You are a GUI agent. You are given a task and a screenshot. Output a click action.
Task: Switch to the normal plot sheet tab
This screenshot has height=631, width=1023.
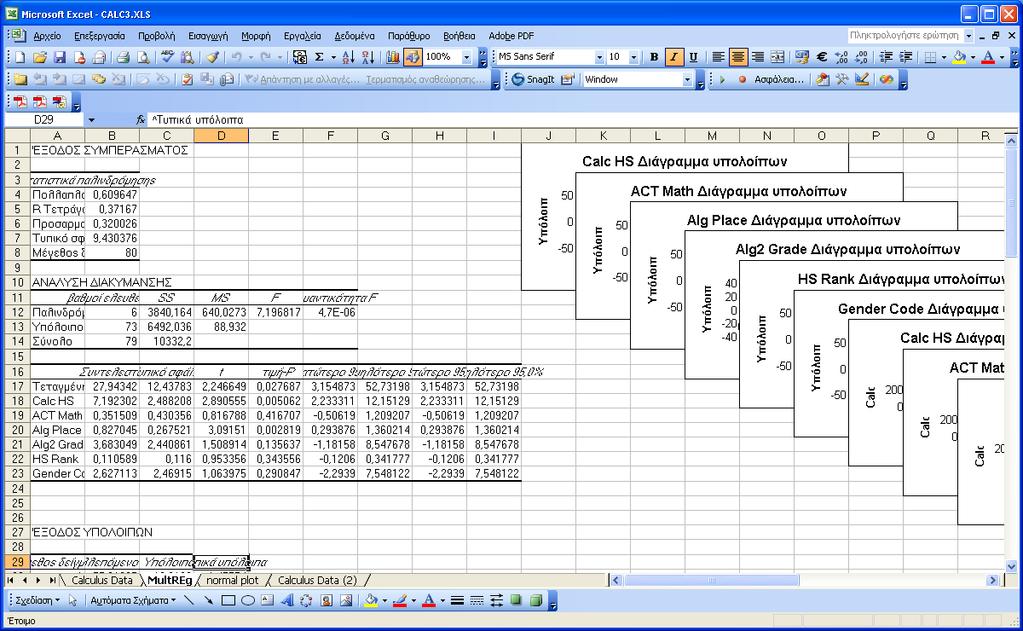click(232, 580)
